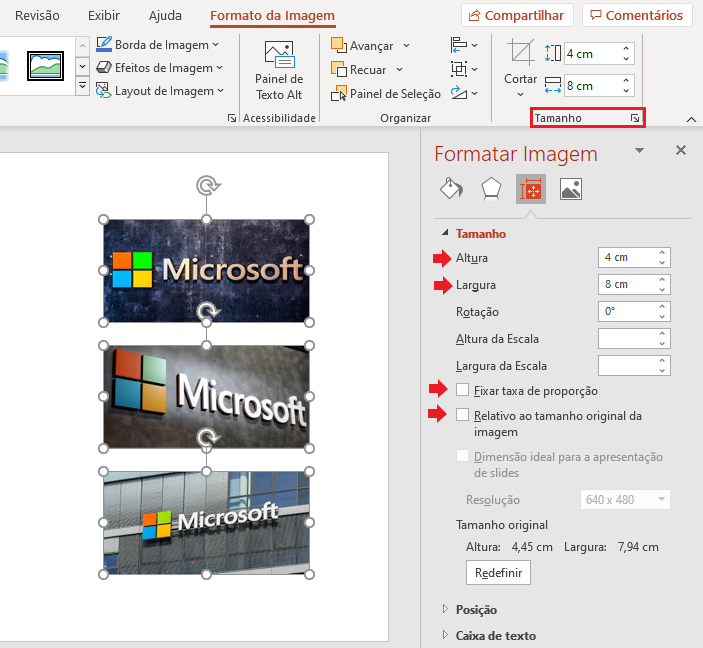Image resolution: width=703 pixels, height=648 pixels.
Task: Click the Avançar bring forward button
Action: (x=362, y=46)
